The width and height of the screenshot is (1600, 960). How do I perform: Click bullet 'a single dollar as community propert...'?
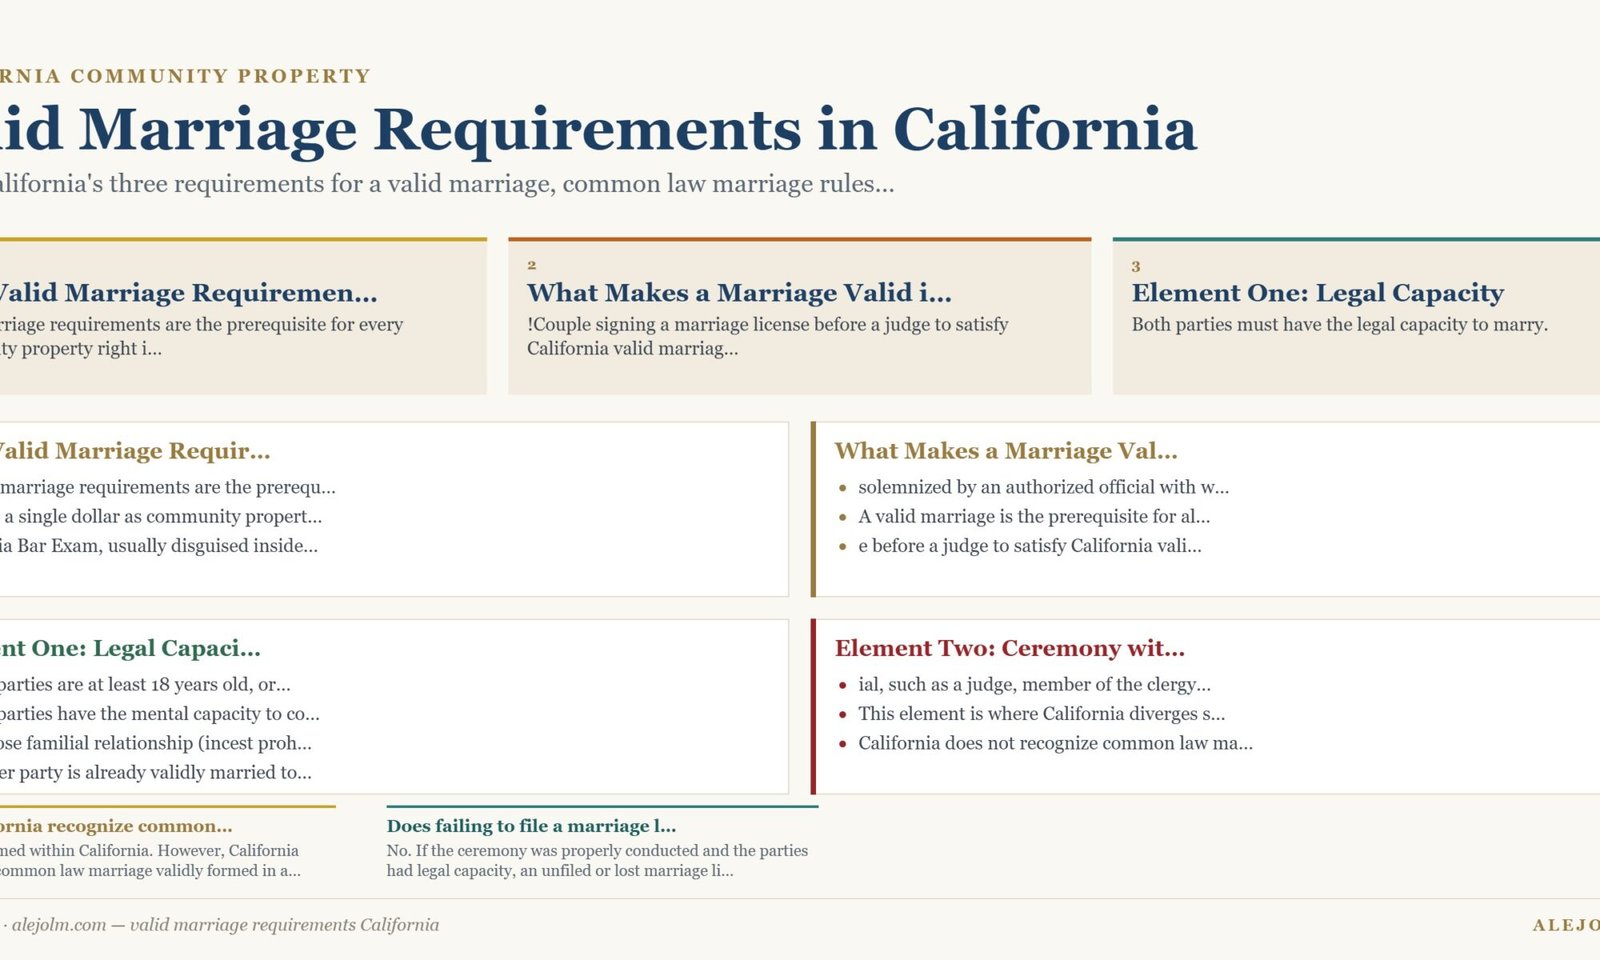tap(163, 516)
